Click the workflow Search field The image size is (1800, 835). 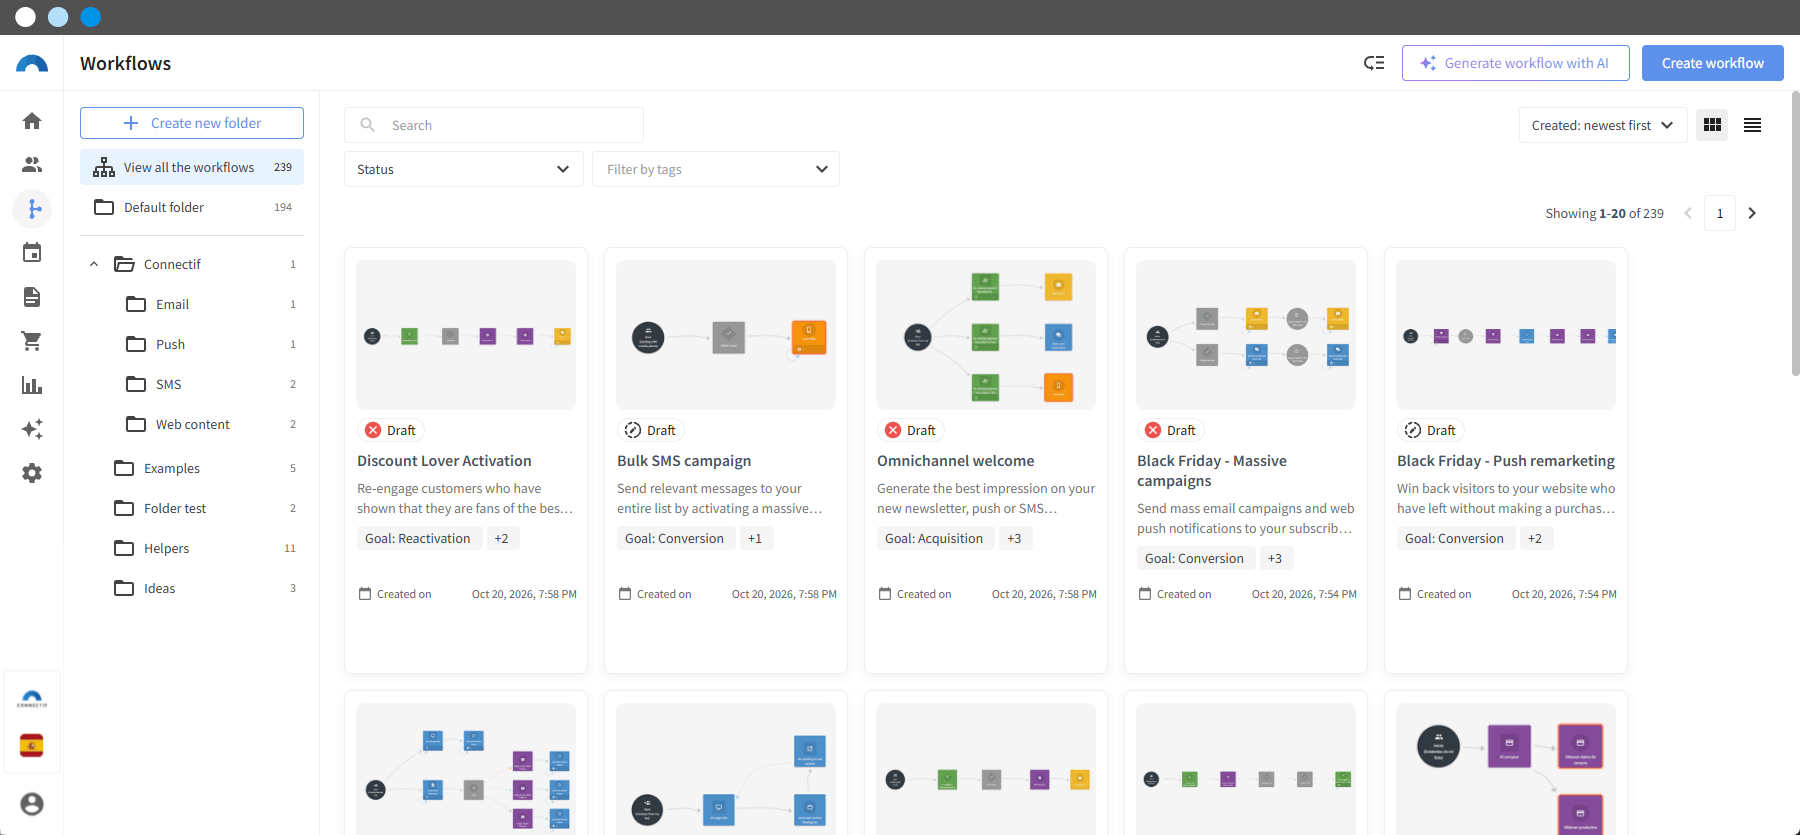click(x=494, y=125)
